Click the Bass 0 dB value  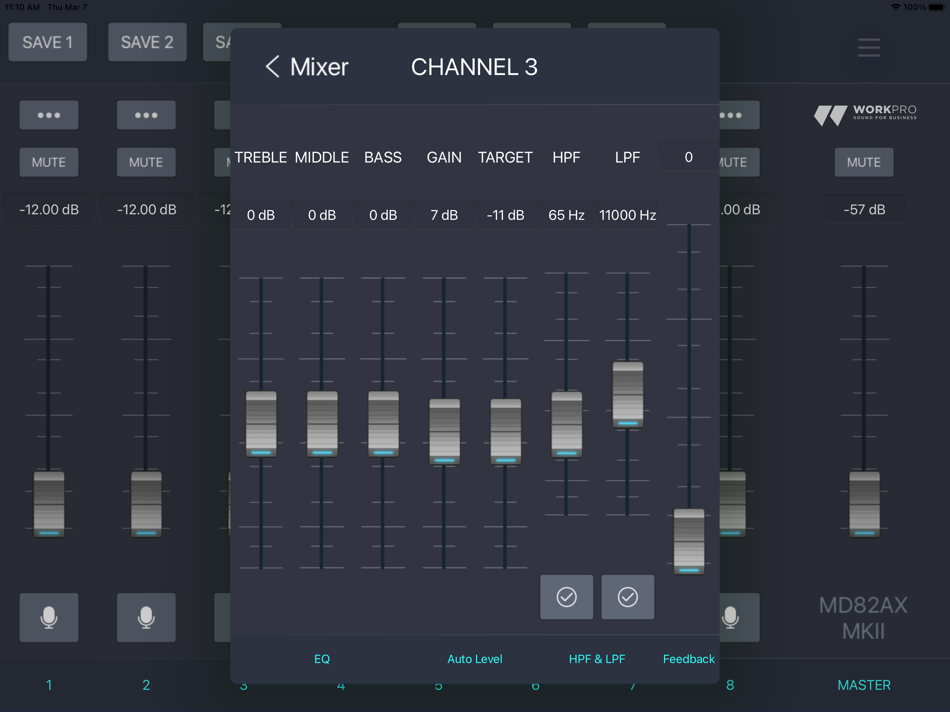[x=383, y=215]
